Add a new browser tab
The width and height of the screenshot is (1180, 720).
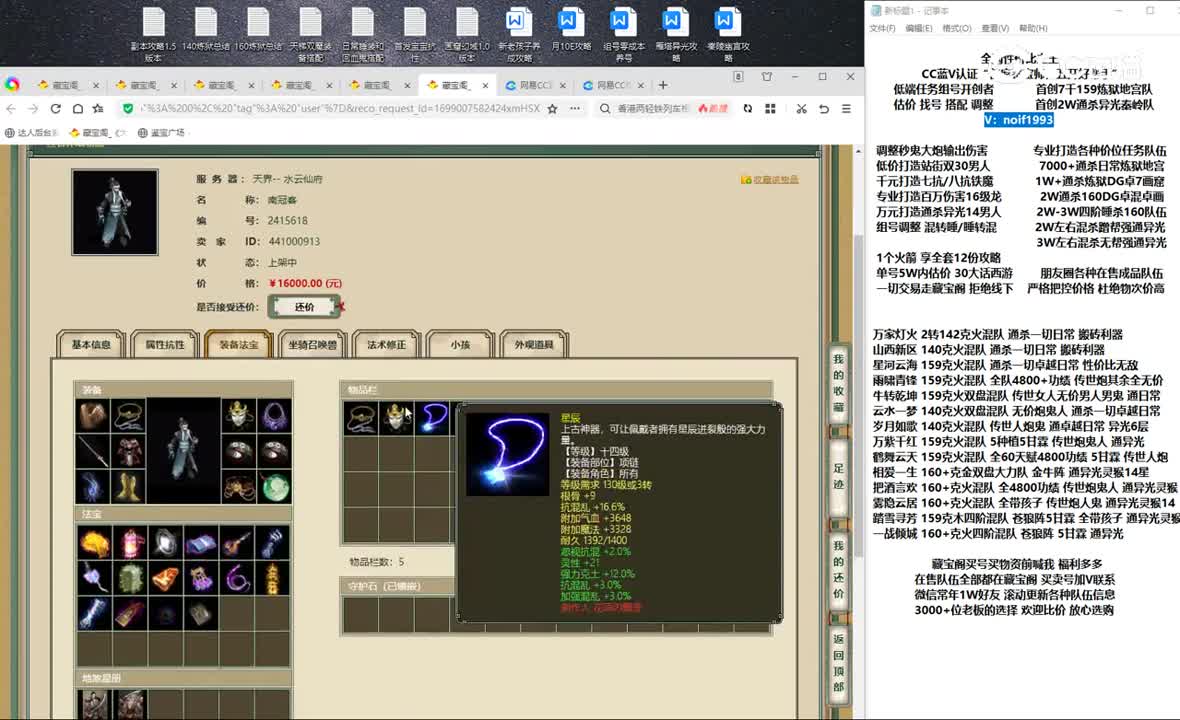[x=662, y=85]
